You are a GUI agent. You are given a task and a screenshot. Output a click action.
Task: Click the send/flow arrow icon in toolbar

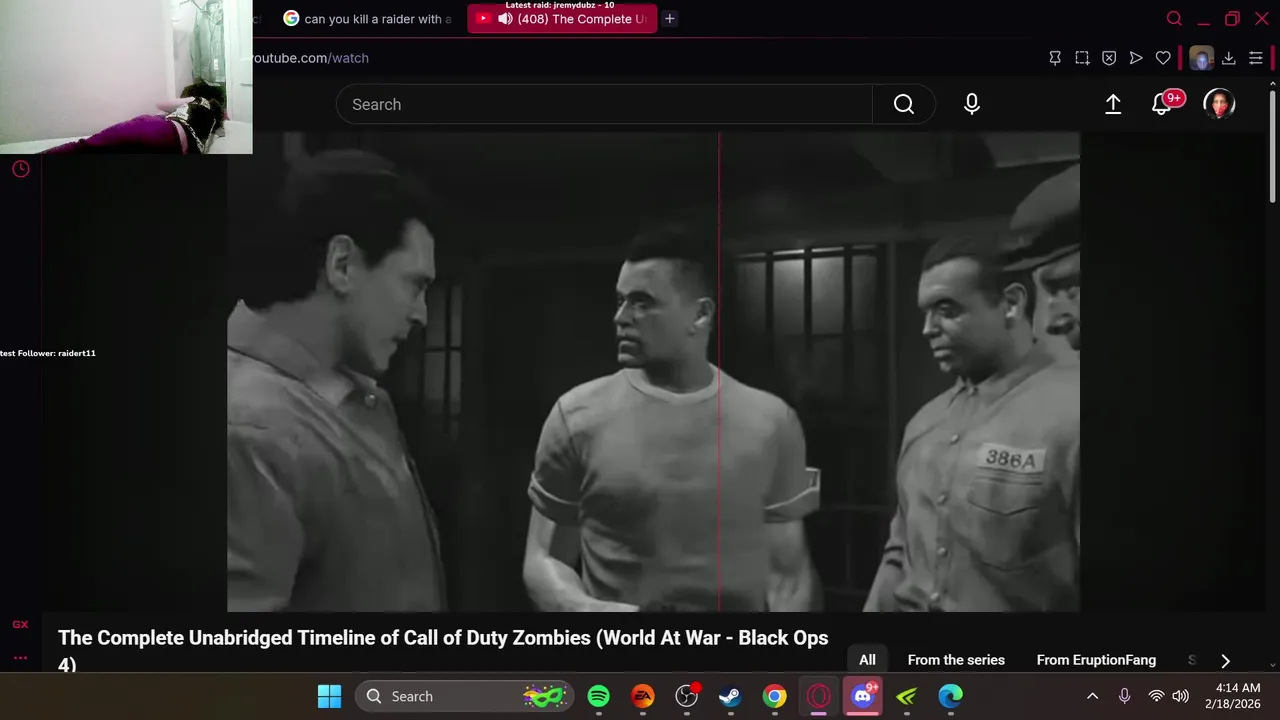pos(1136,58)
